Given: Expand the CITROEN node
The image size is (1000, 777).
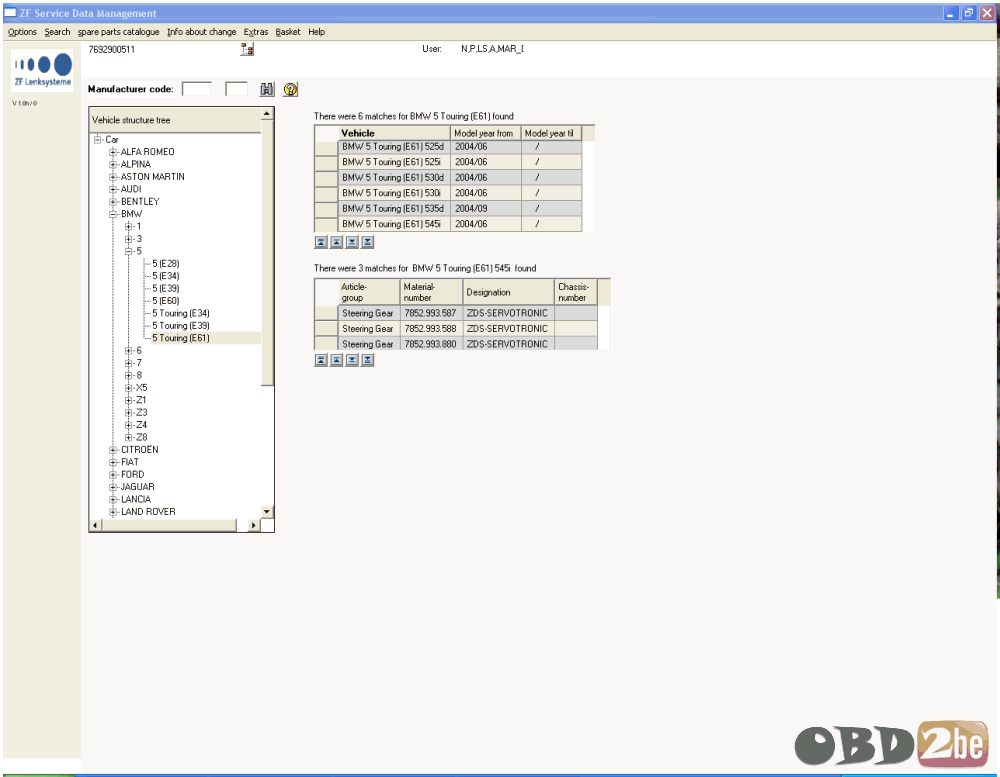Looking at the screenshot, I should tap(113, 450).
